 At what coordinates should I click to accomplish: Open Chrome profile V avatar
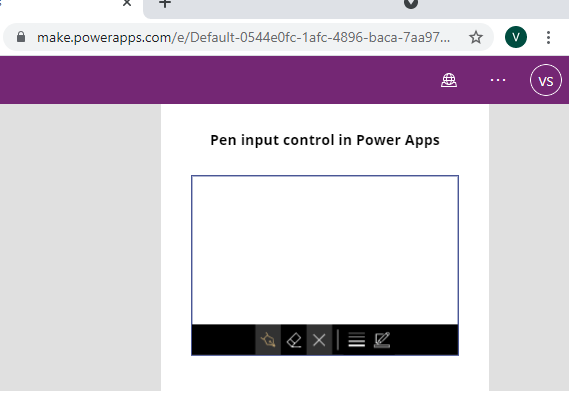[516, 37]
